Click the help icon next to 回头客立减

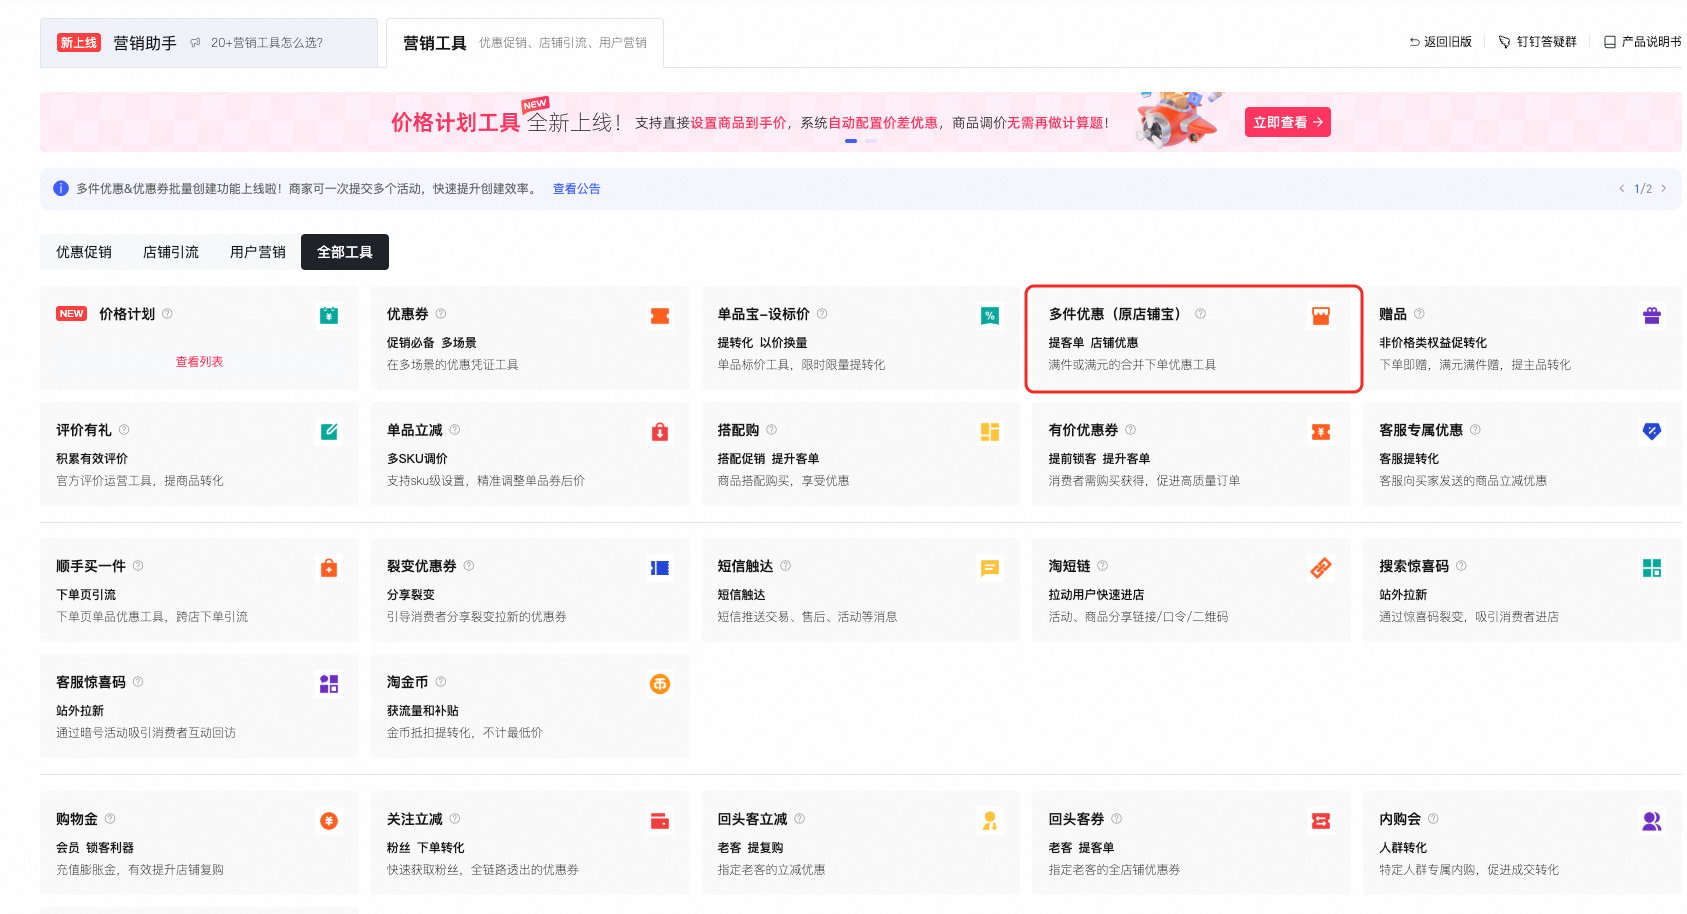point(799,819)
